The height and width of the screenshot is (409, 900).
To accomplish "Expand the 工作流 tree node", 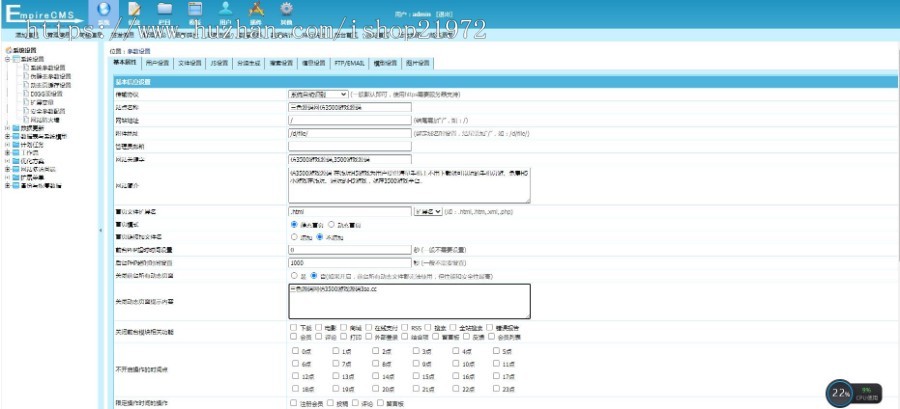I will [x=7, y=153].
